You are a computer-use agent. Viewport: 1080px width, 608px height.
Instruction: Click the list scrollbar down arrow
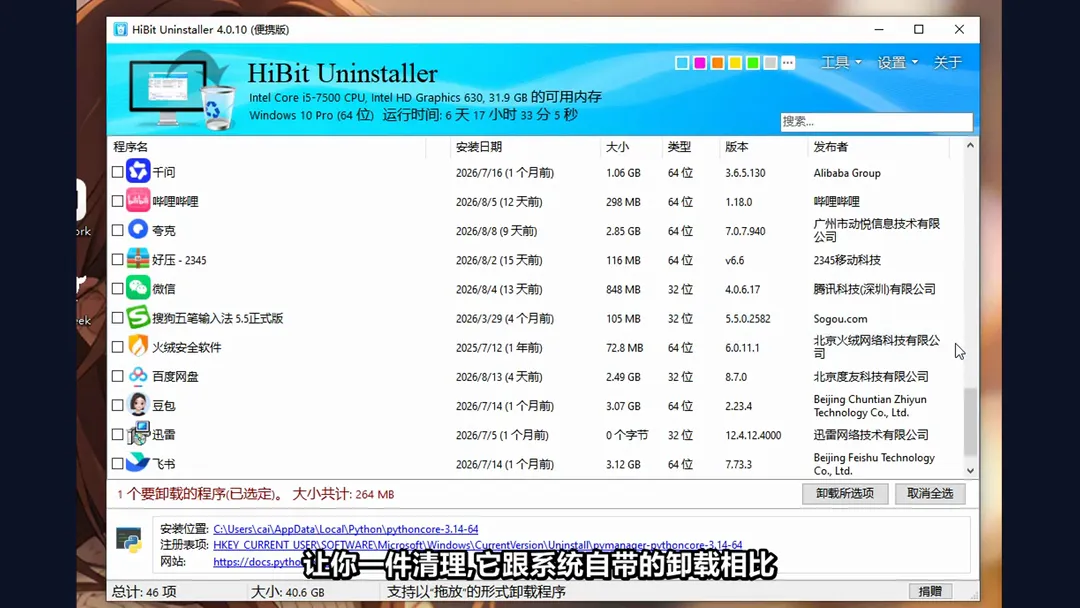pos(970,471)
